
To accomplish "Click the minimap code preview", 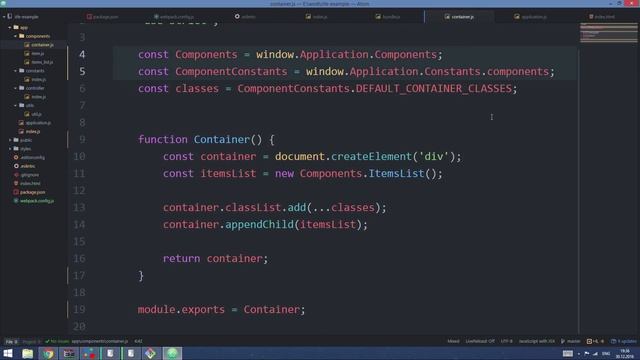I will 609,33.
